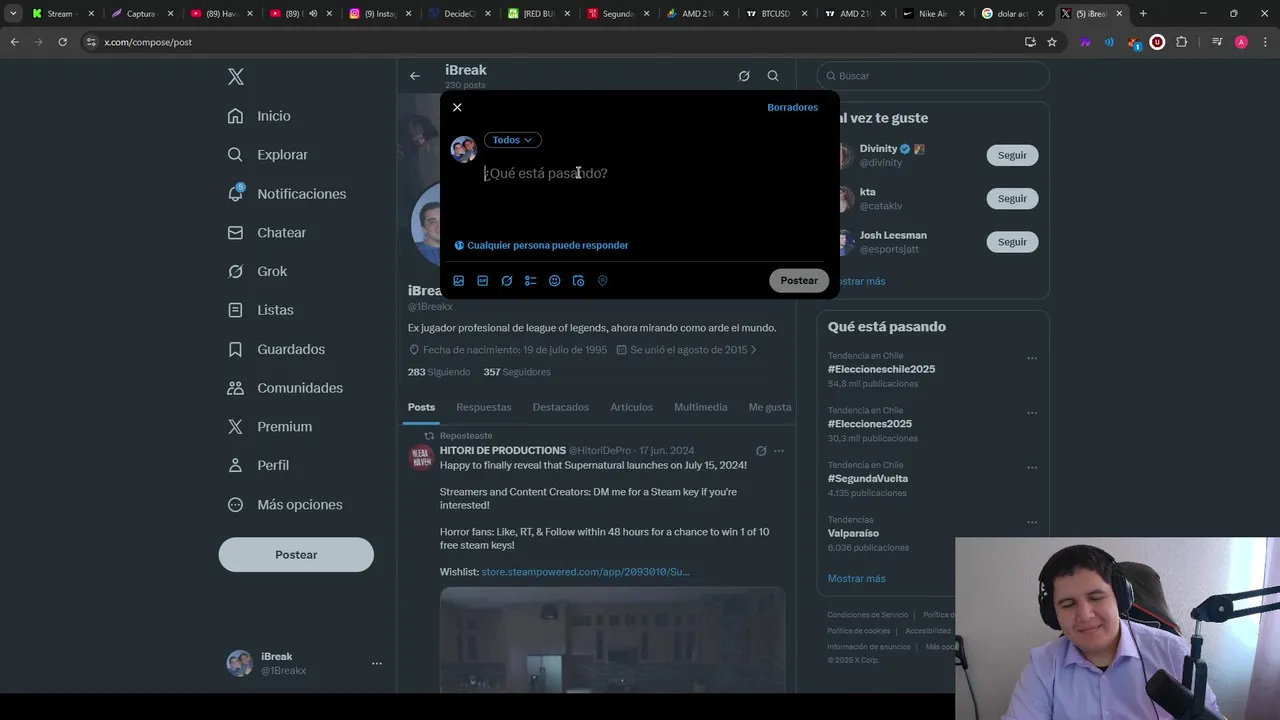Open HITORI DE PRODUCTIONS post menu dots

click(778, 451)
